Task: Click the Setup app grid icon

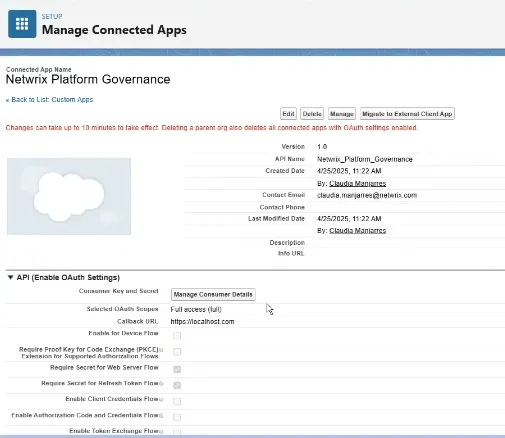Action: (x=22, y=24)
